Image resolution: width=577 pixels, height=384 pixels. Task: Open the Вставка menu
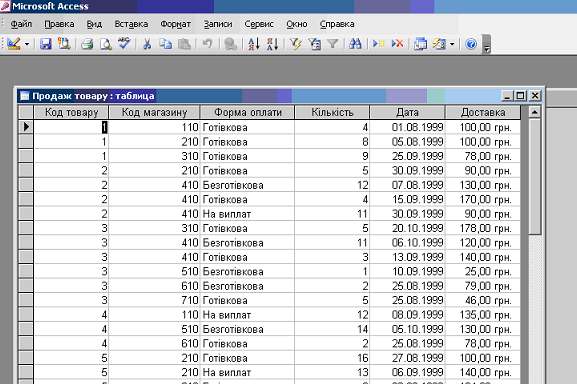point(131,24)
